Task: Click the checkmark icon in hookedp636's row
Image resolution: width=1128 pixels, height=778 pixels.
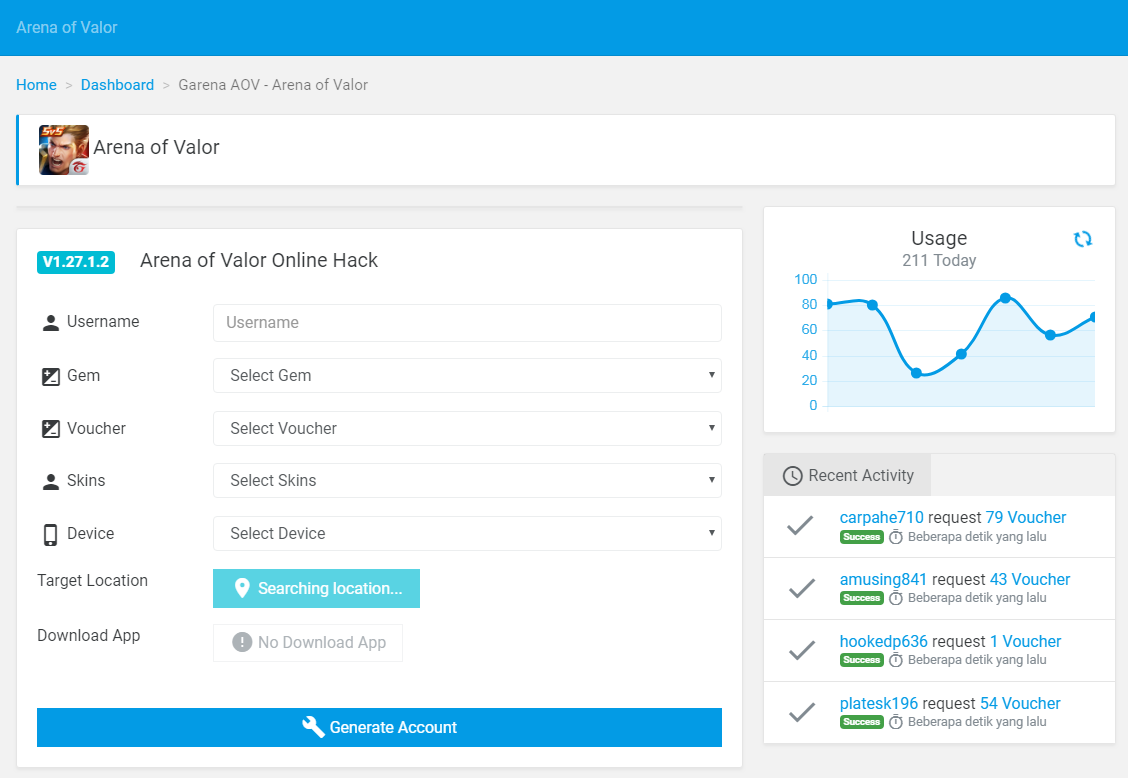Action: 801,650
